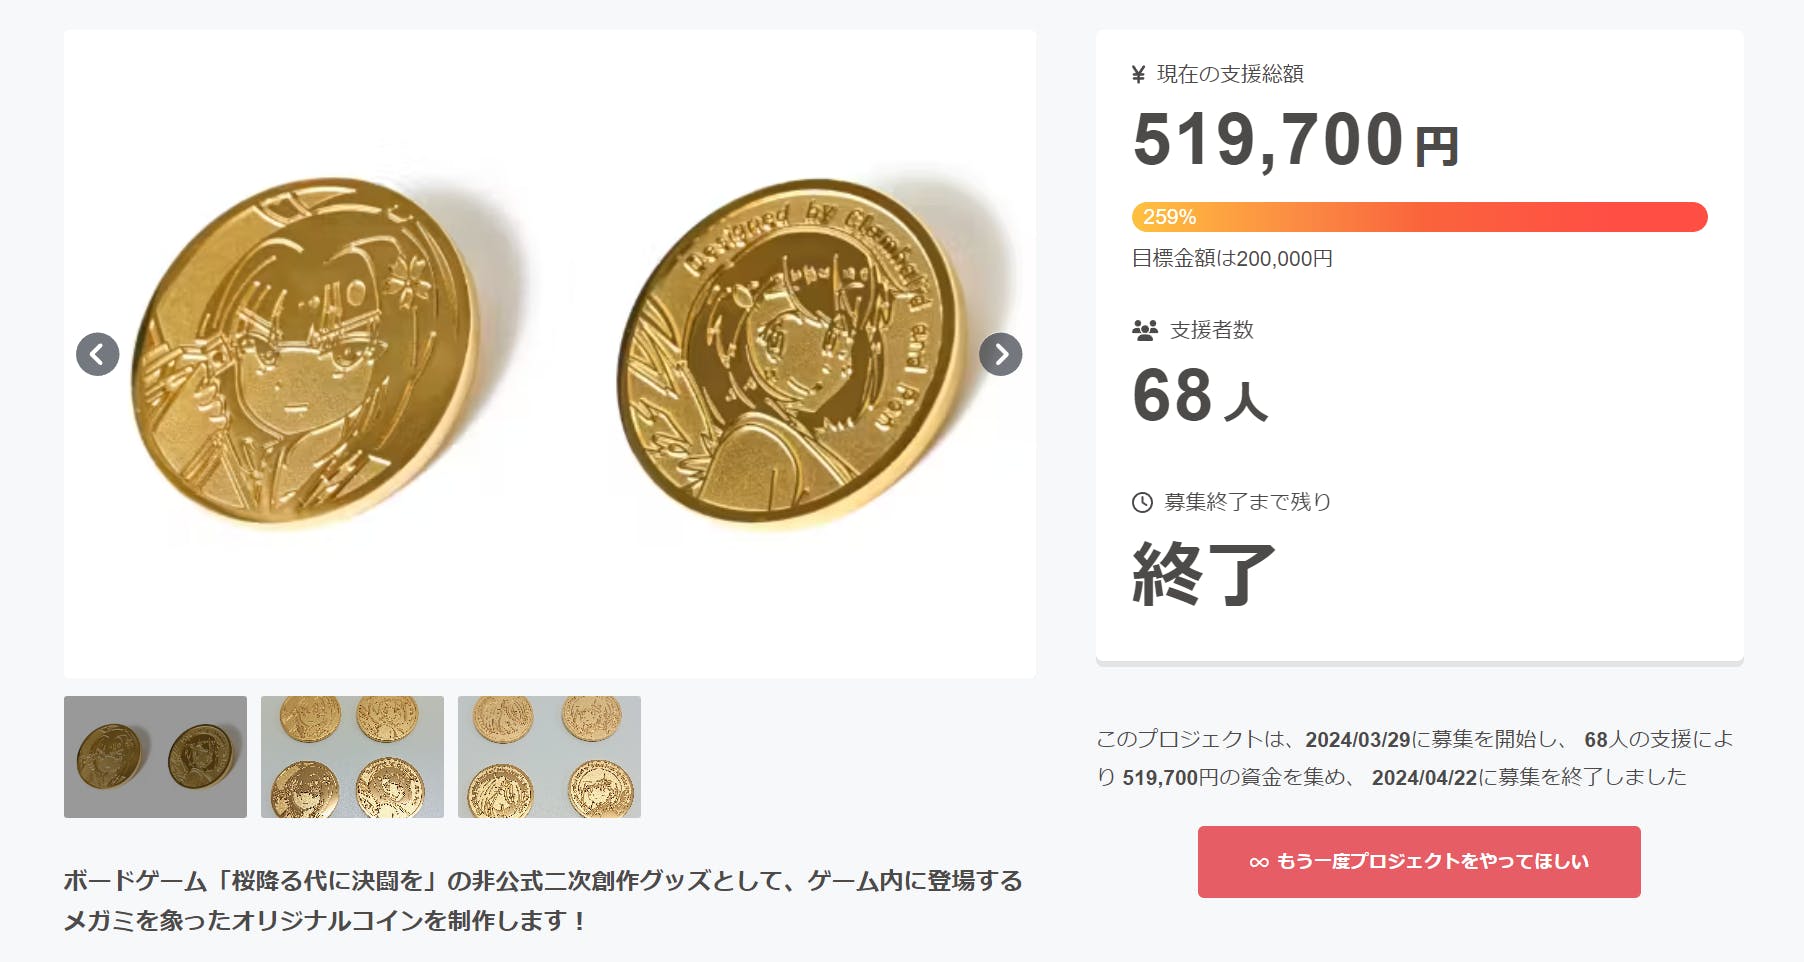Click the previous image arrow on carousel
Viewport: 1804px width, 962px height.
click(98, 354)
